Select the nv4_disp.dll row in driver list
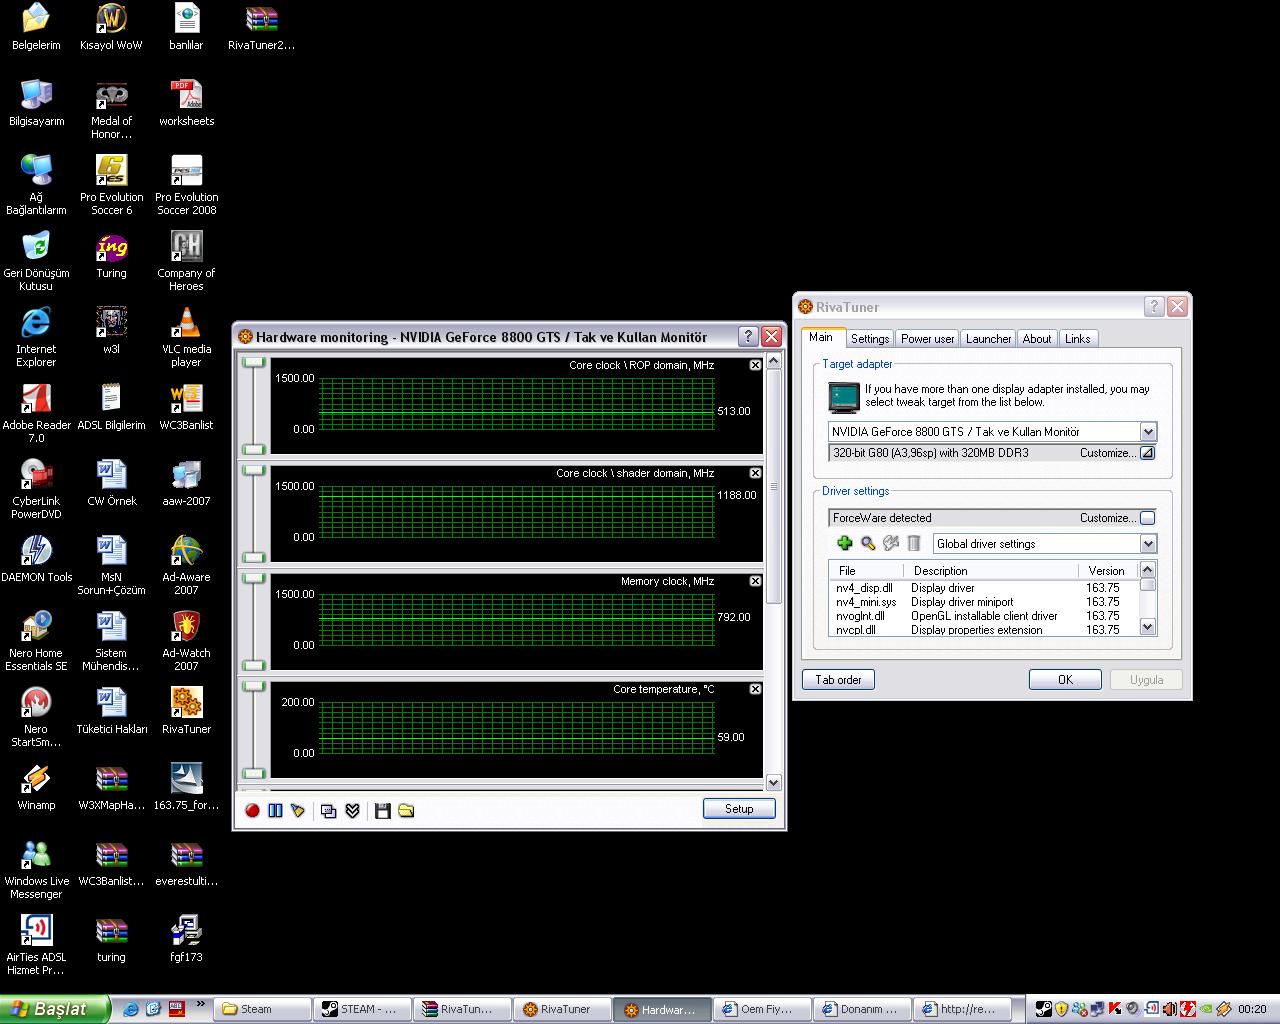 point(984,588)
